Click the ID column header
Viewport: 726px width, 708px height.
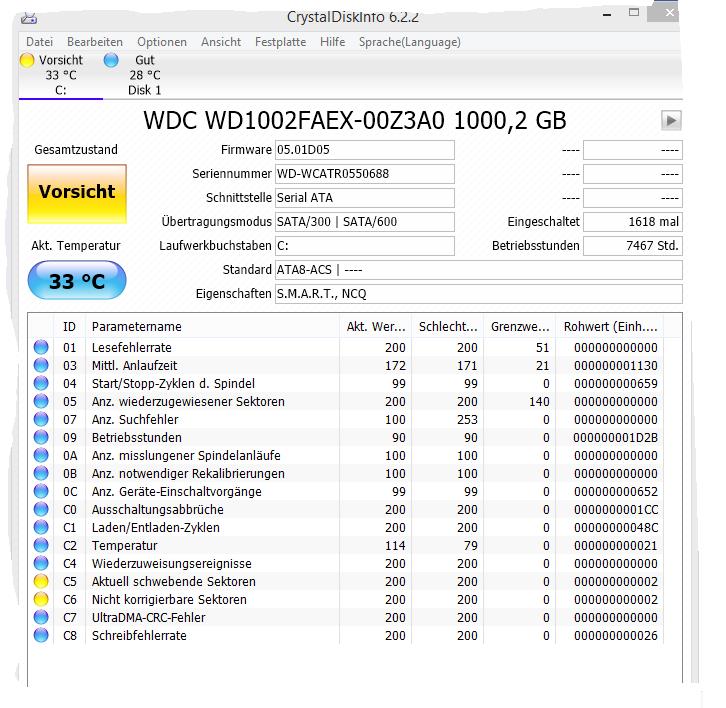click(x=69, y=327)
